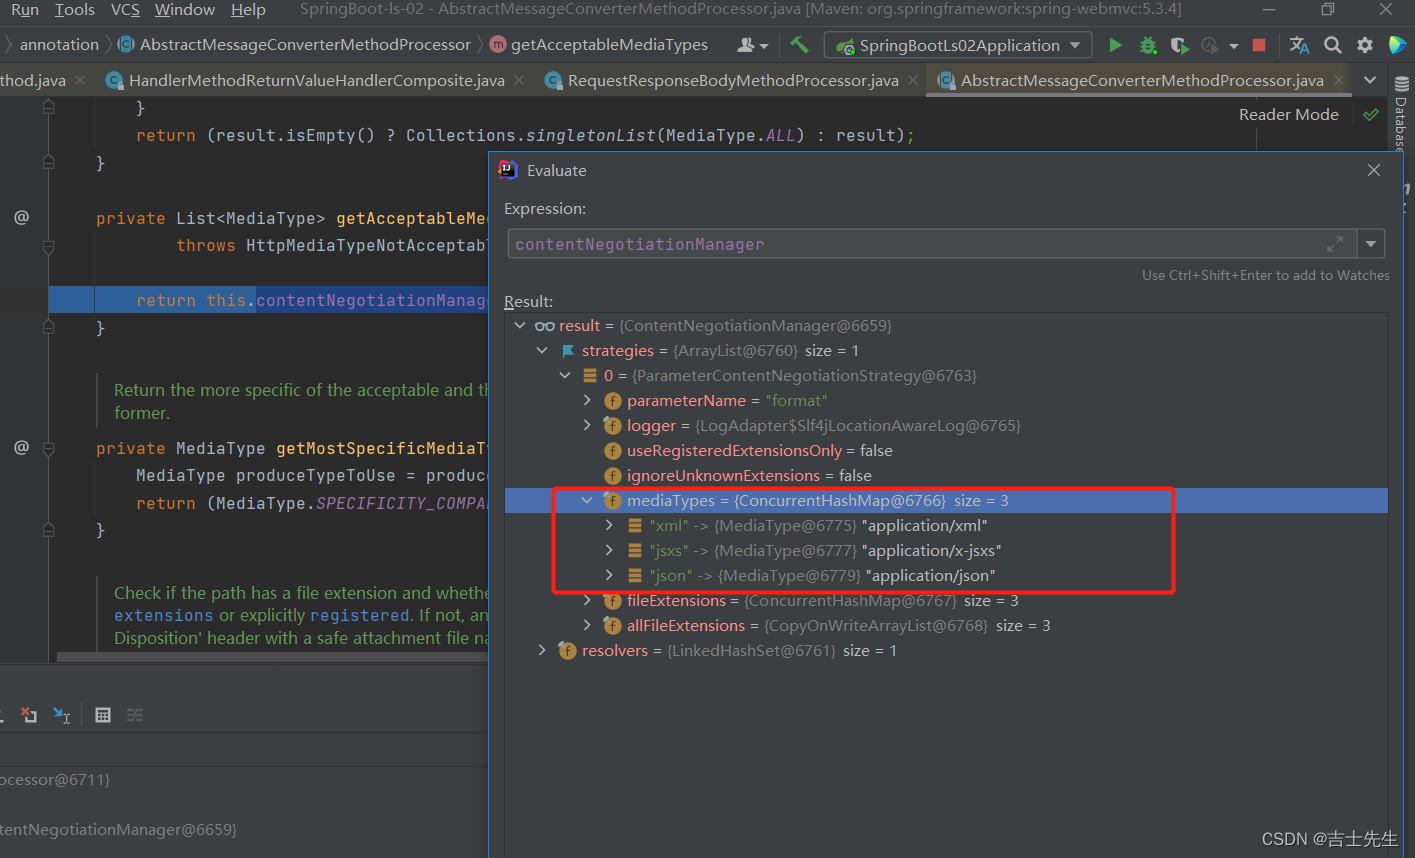Collapse the result root node
The height and width of the screenshot is (858, 1415).
(519, 326)
